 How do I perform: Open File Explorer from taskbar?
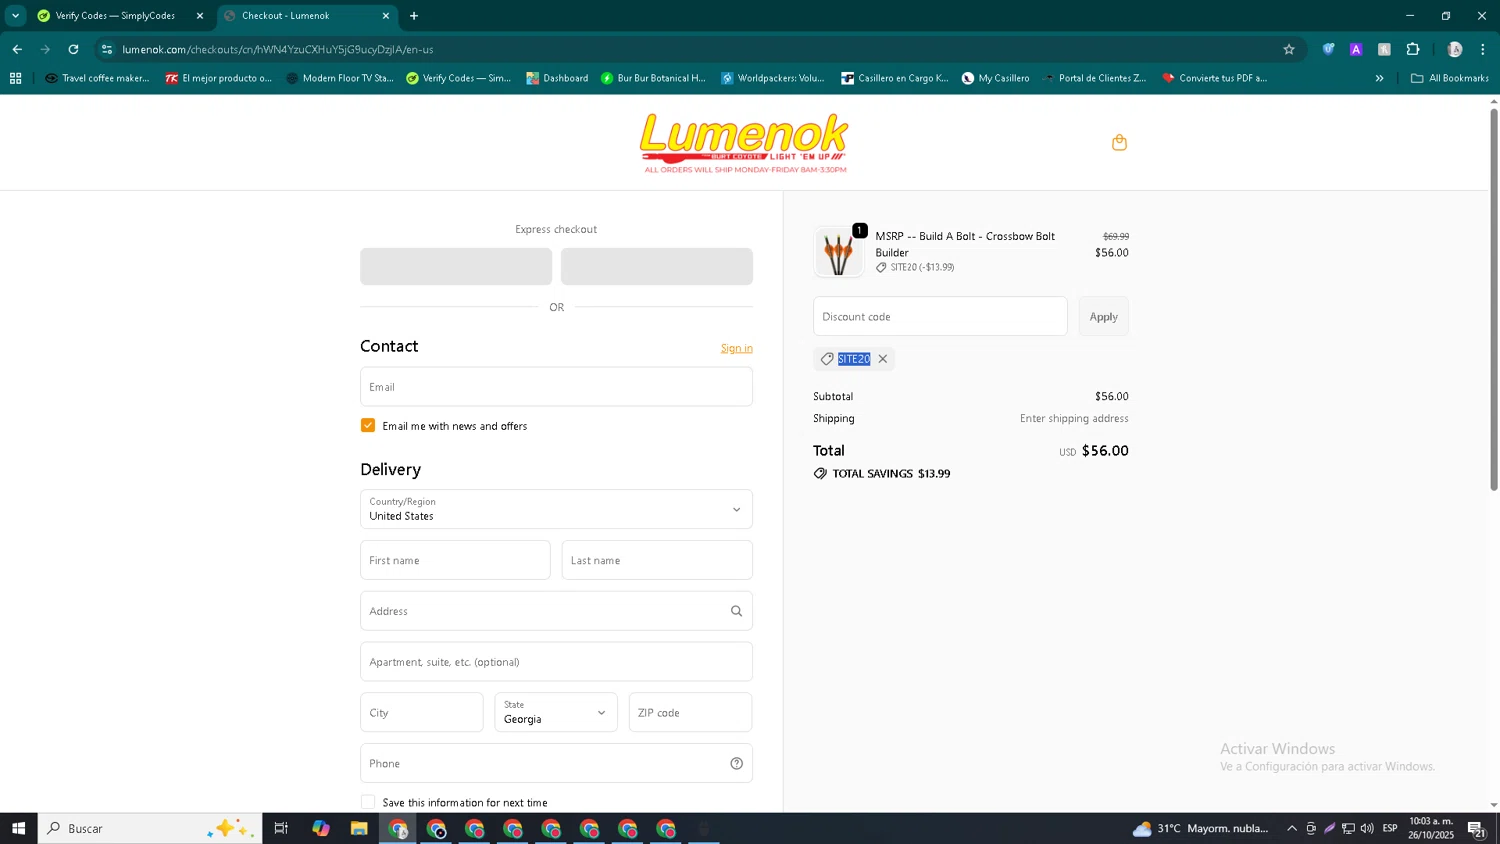(359, 828)
